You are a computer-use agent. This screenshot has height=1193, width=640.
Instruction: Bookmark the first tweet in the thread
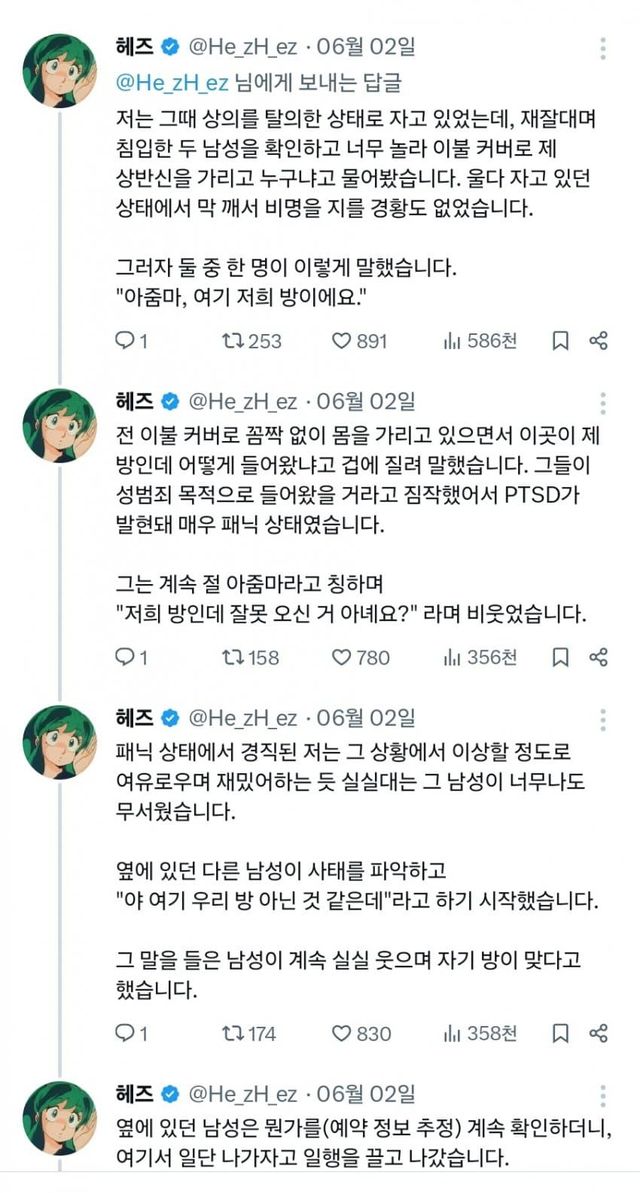pyautogui.click(x=560, y=341)
